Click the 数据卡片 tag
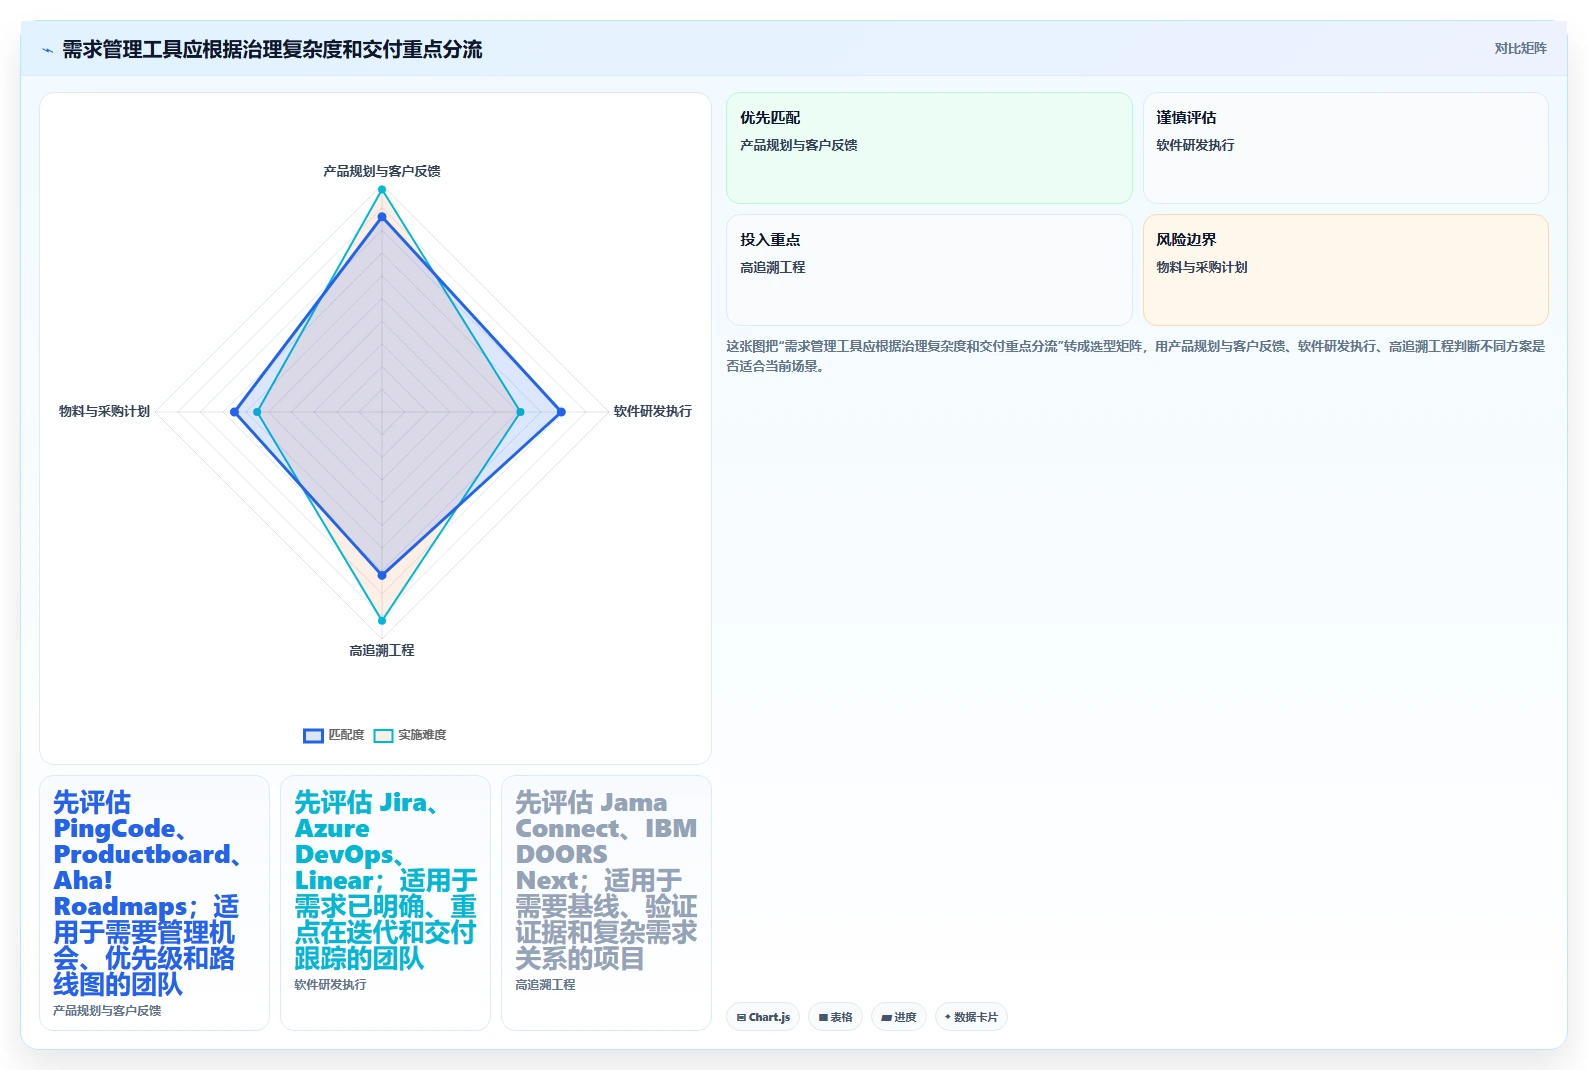This screenshot has height=1070, width=1588. [x=970, y=1017]
